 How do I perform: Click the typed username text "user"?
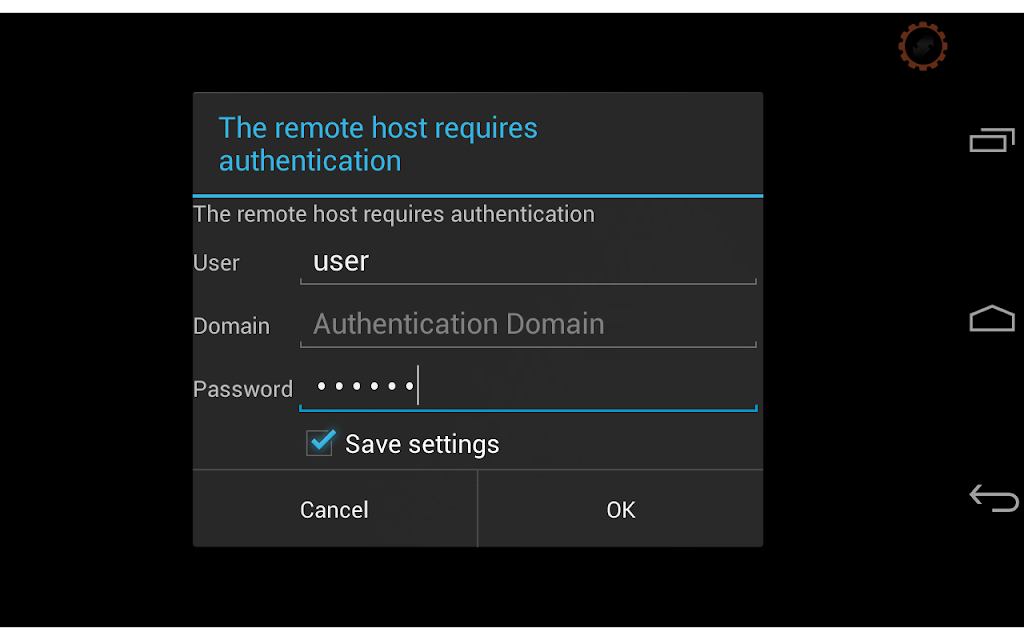341,261
